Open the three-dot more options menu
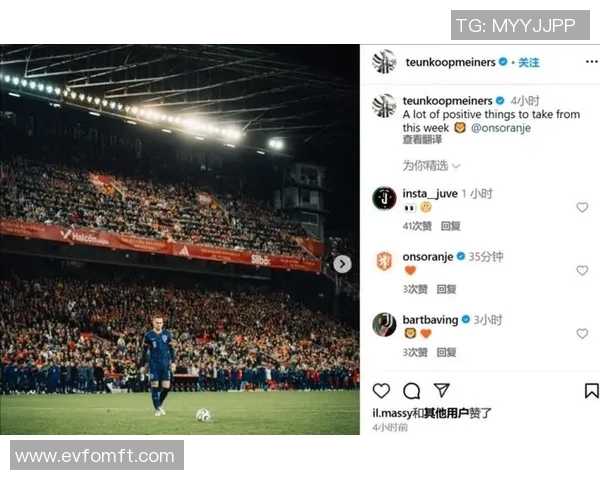The image size is (600, 480). [x=592, y=62]
